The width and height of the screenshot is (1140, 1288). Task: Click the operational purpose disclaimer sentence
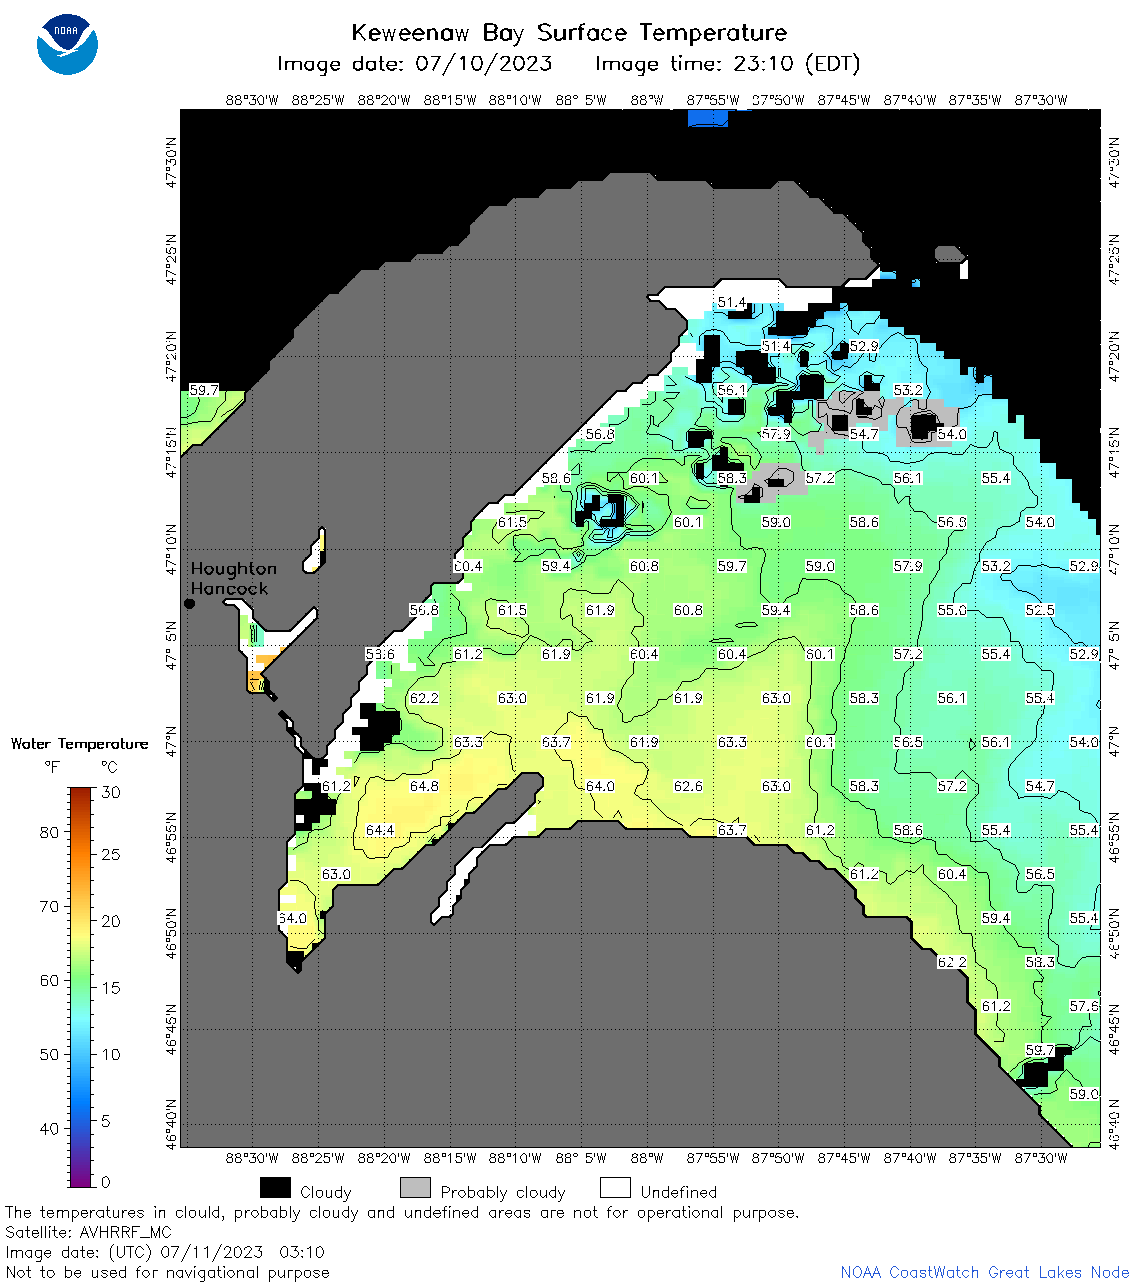click(402, 1212)
